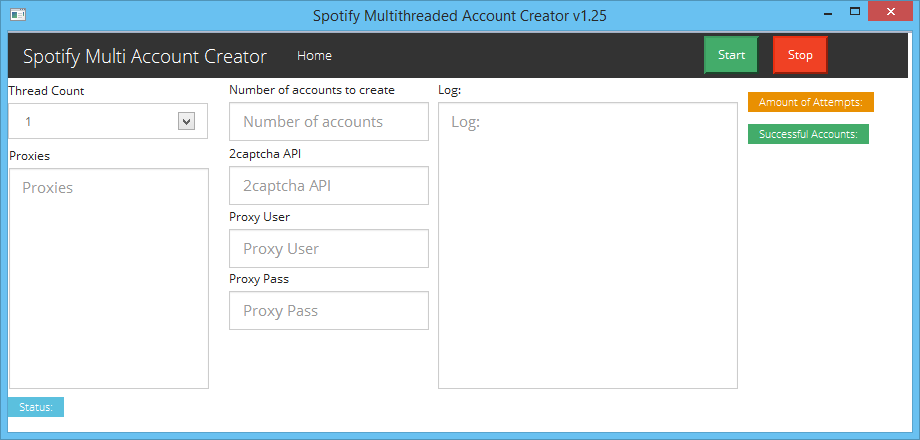Click the Proxies label above text area
Image resolution: width=920 pixels, height=440 pixels.
pos(29,156)
